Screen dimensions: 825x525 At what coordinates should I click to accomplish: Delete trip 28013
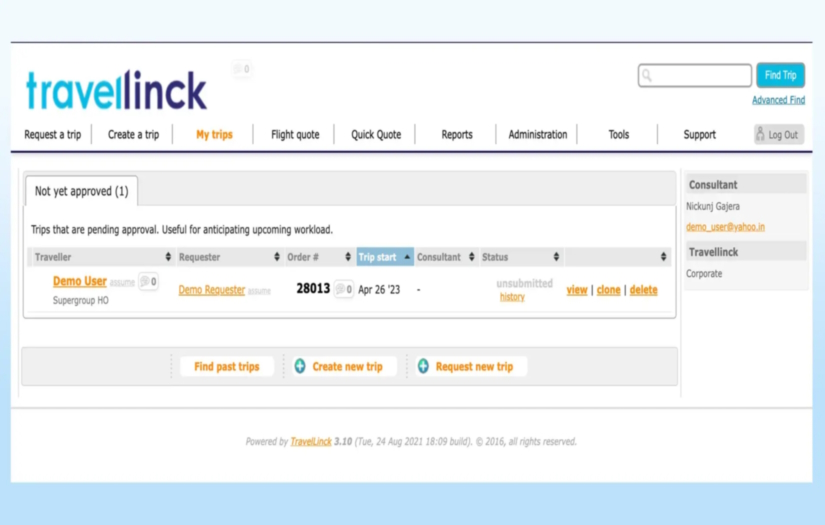643,290
